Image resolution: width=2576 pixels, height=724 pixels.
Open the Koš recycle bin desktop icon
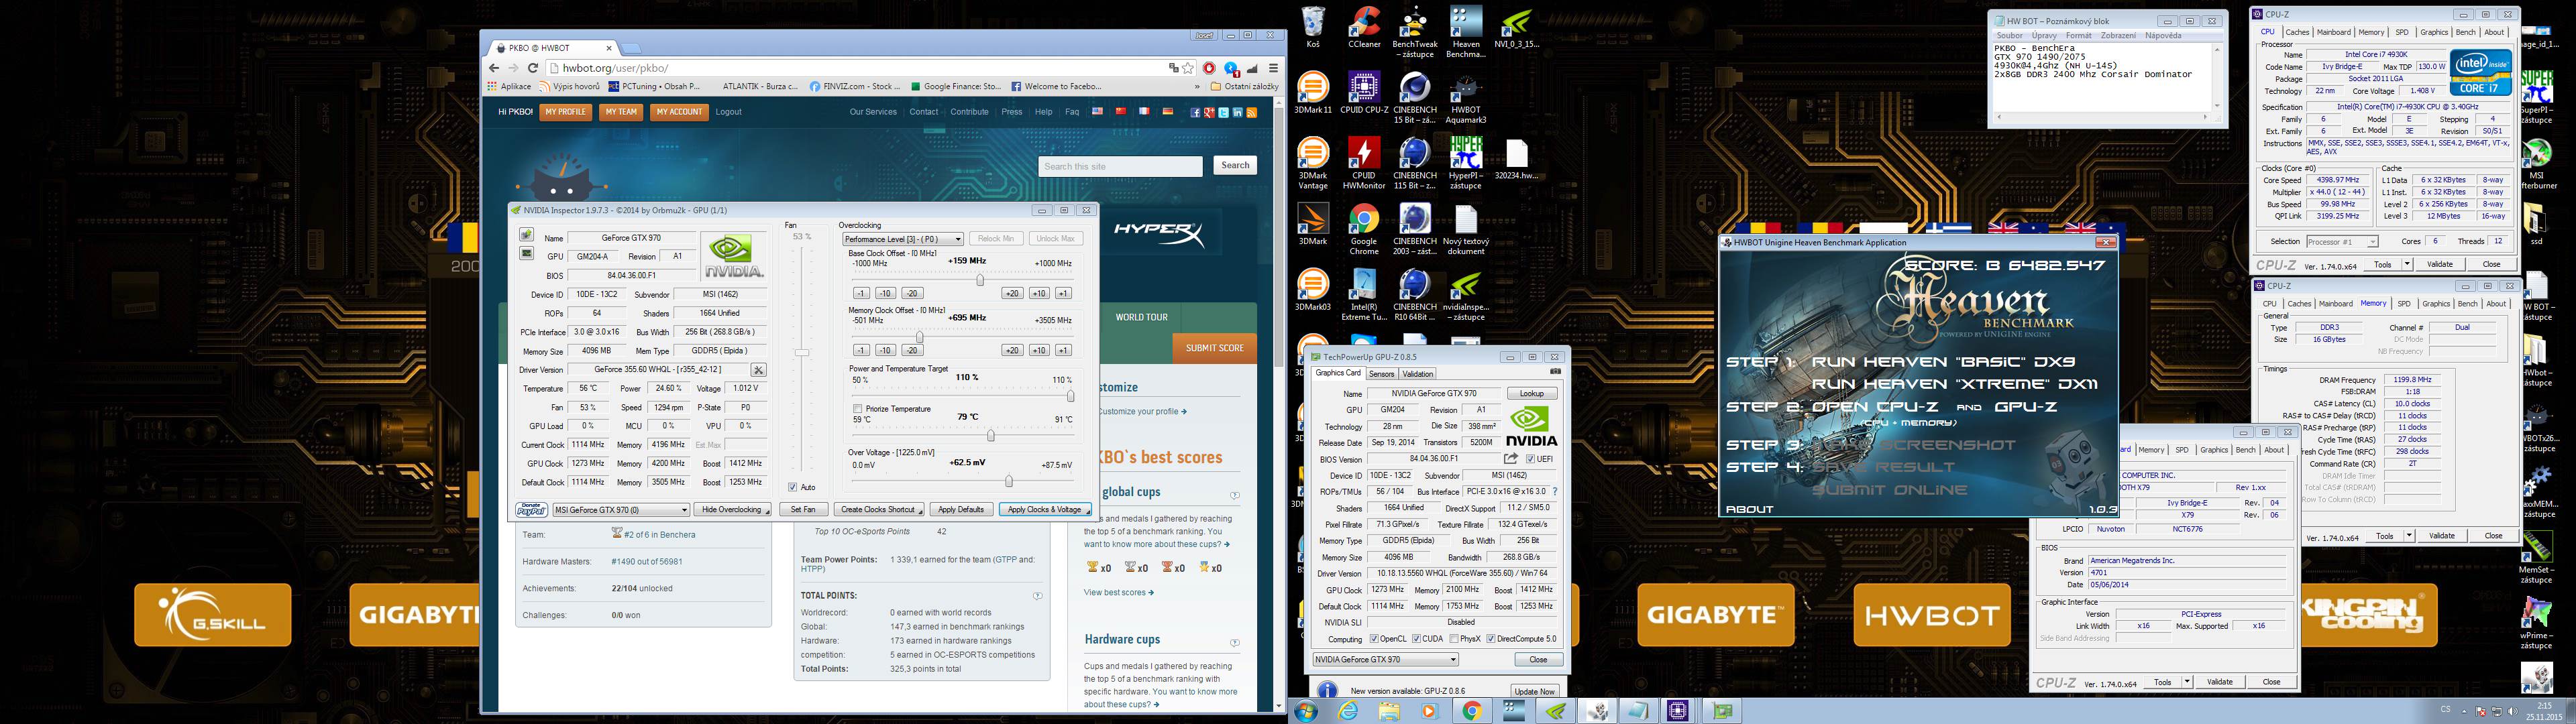click(1312, 28)
